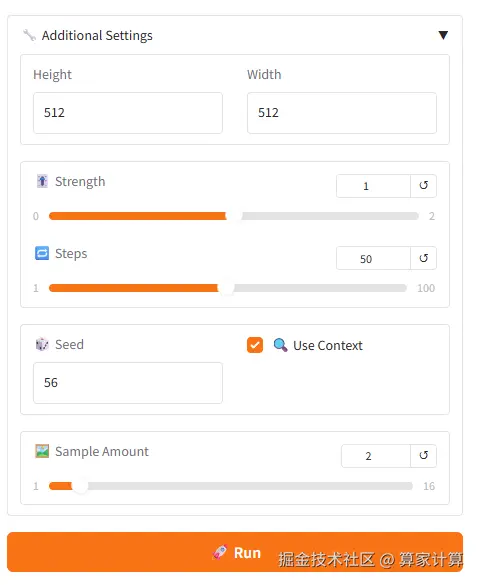
Task: Click the Additional Settings header title
Action: [97, 36]
